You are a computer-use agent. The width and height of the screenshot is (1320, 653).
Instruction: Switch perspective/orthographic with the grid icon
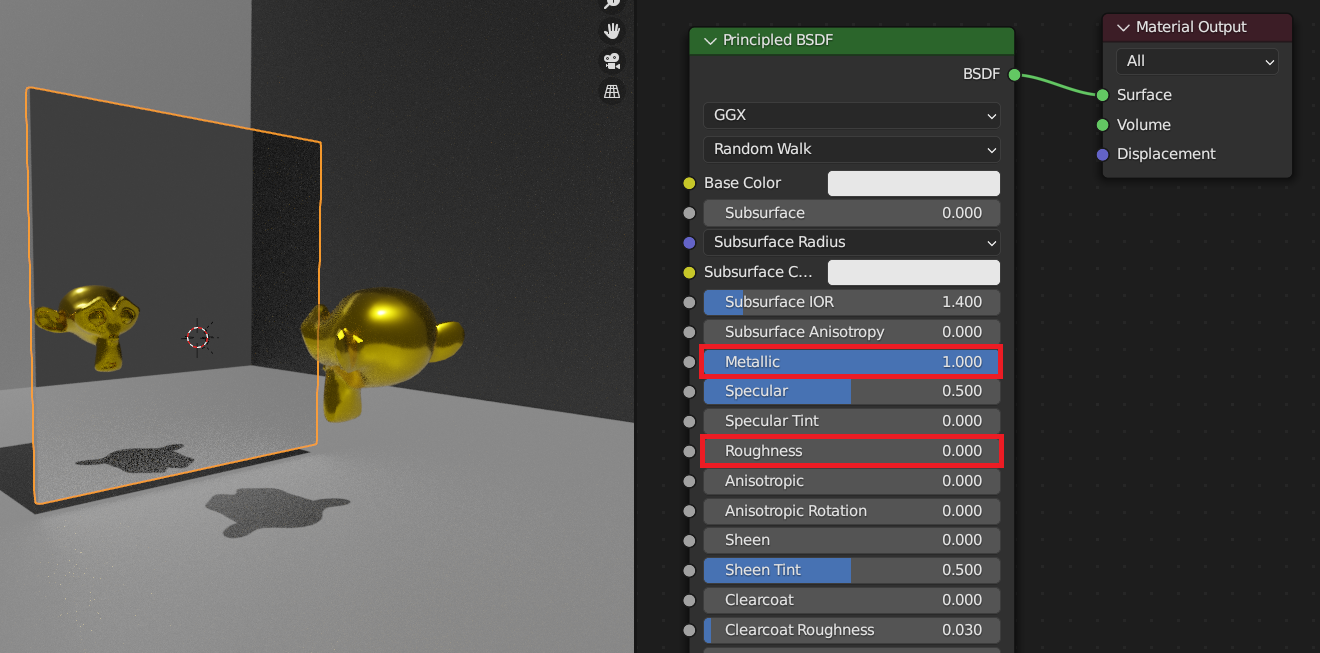point(612,91)
